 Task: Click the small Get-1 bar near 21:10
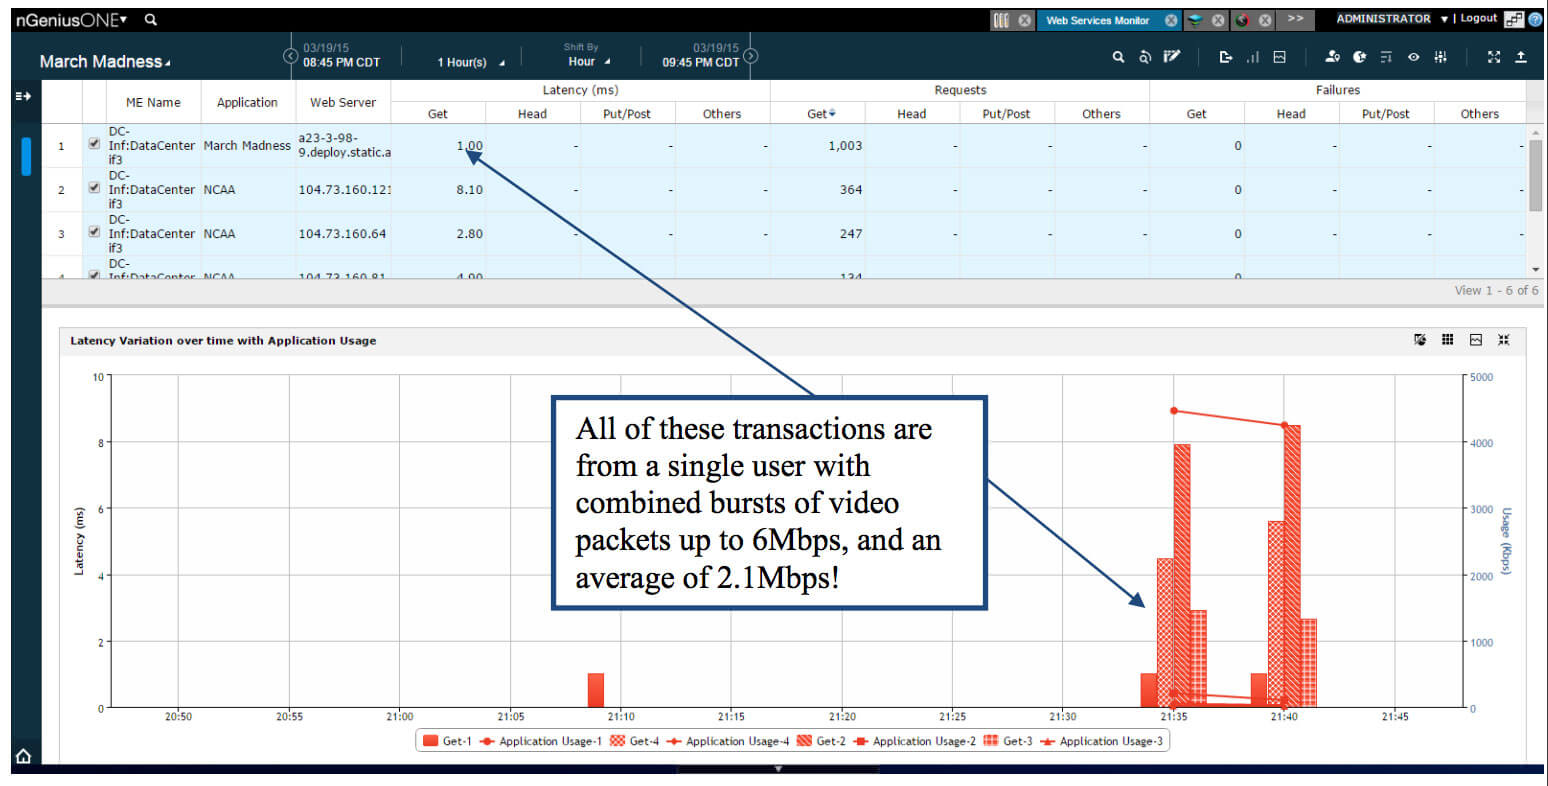(596, 690)
